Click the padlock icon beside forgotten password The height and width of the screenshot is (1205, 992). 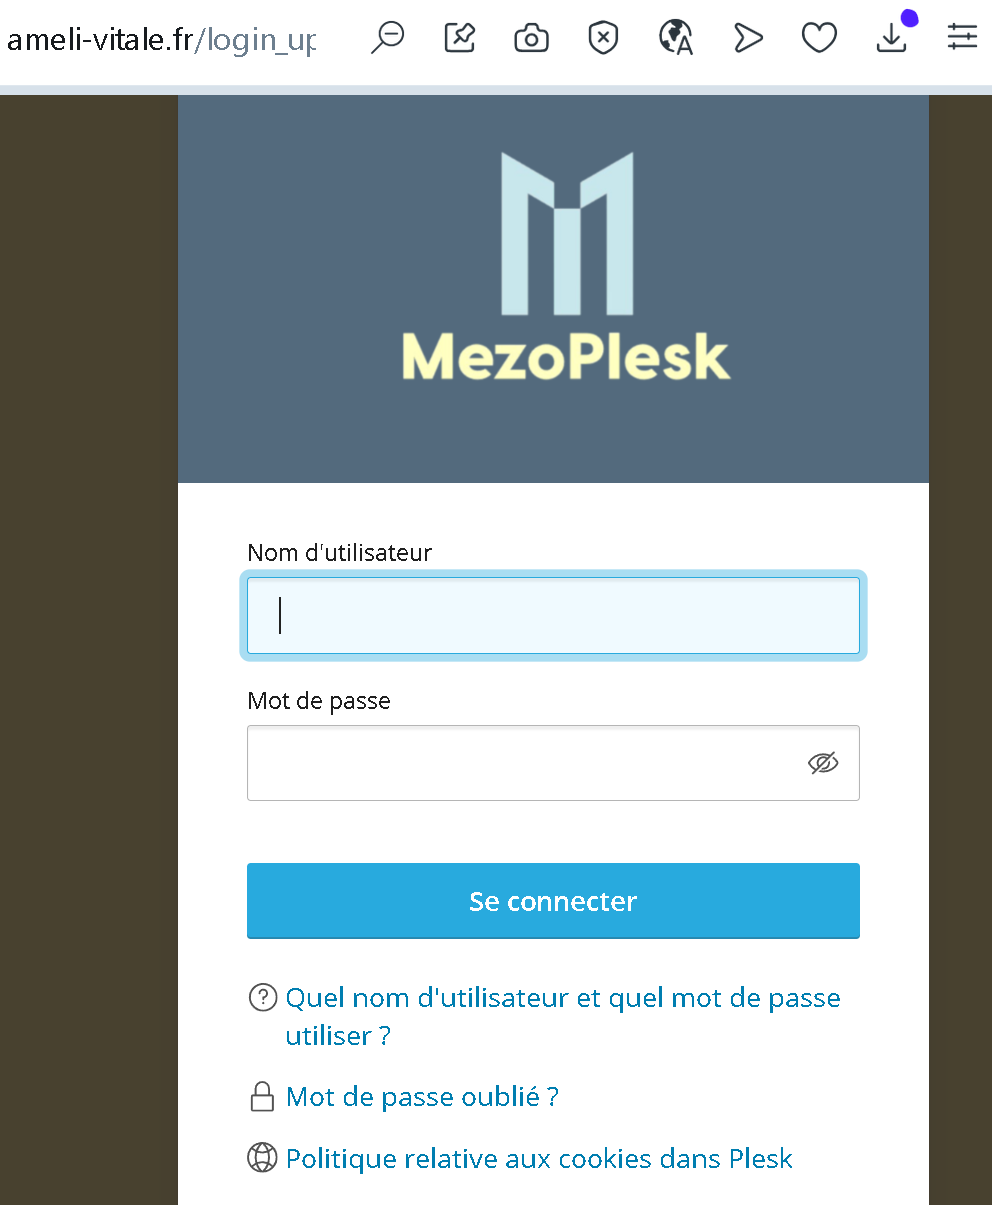pyautogui.click(x=262, y=1097)
